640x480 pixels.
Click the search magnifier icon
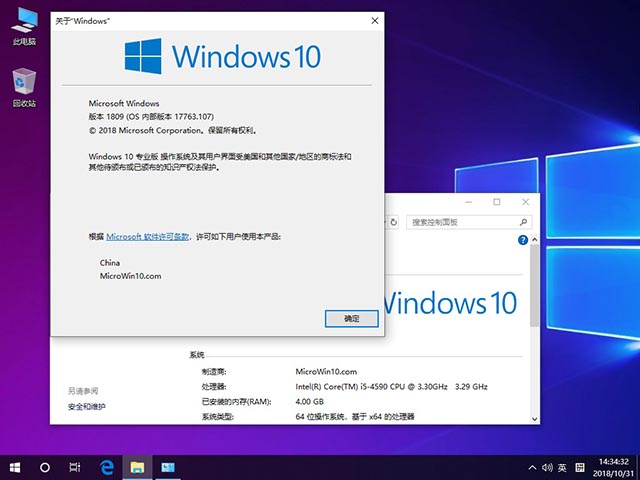click(523, 222)
